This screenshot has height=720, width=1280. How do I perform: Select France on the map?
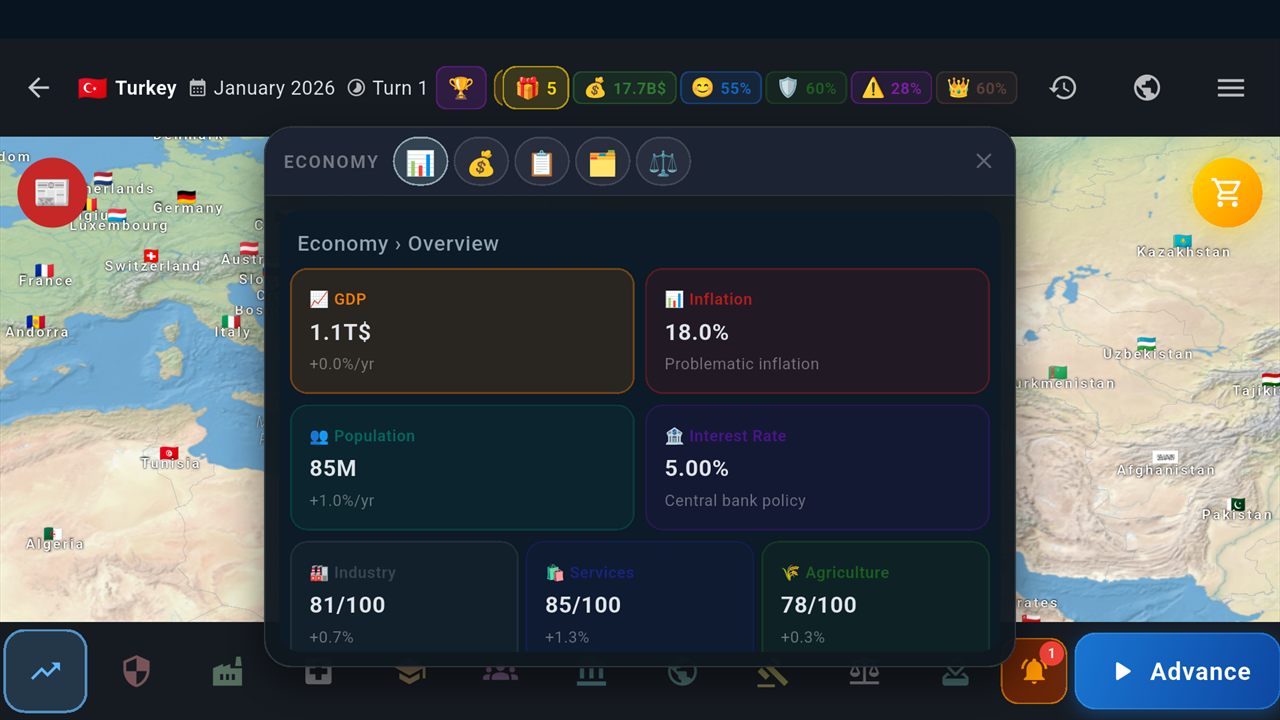45,276
